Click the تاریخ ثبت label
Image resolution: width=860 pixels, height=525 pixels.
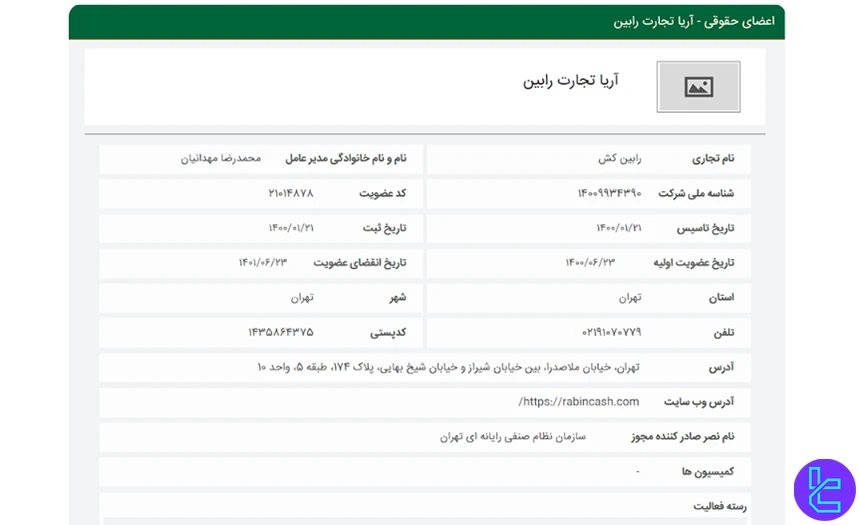click(384, 228)
